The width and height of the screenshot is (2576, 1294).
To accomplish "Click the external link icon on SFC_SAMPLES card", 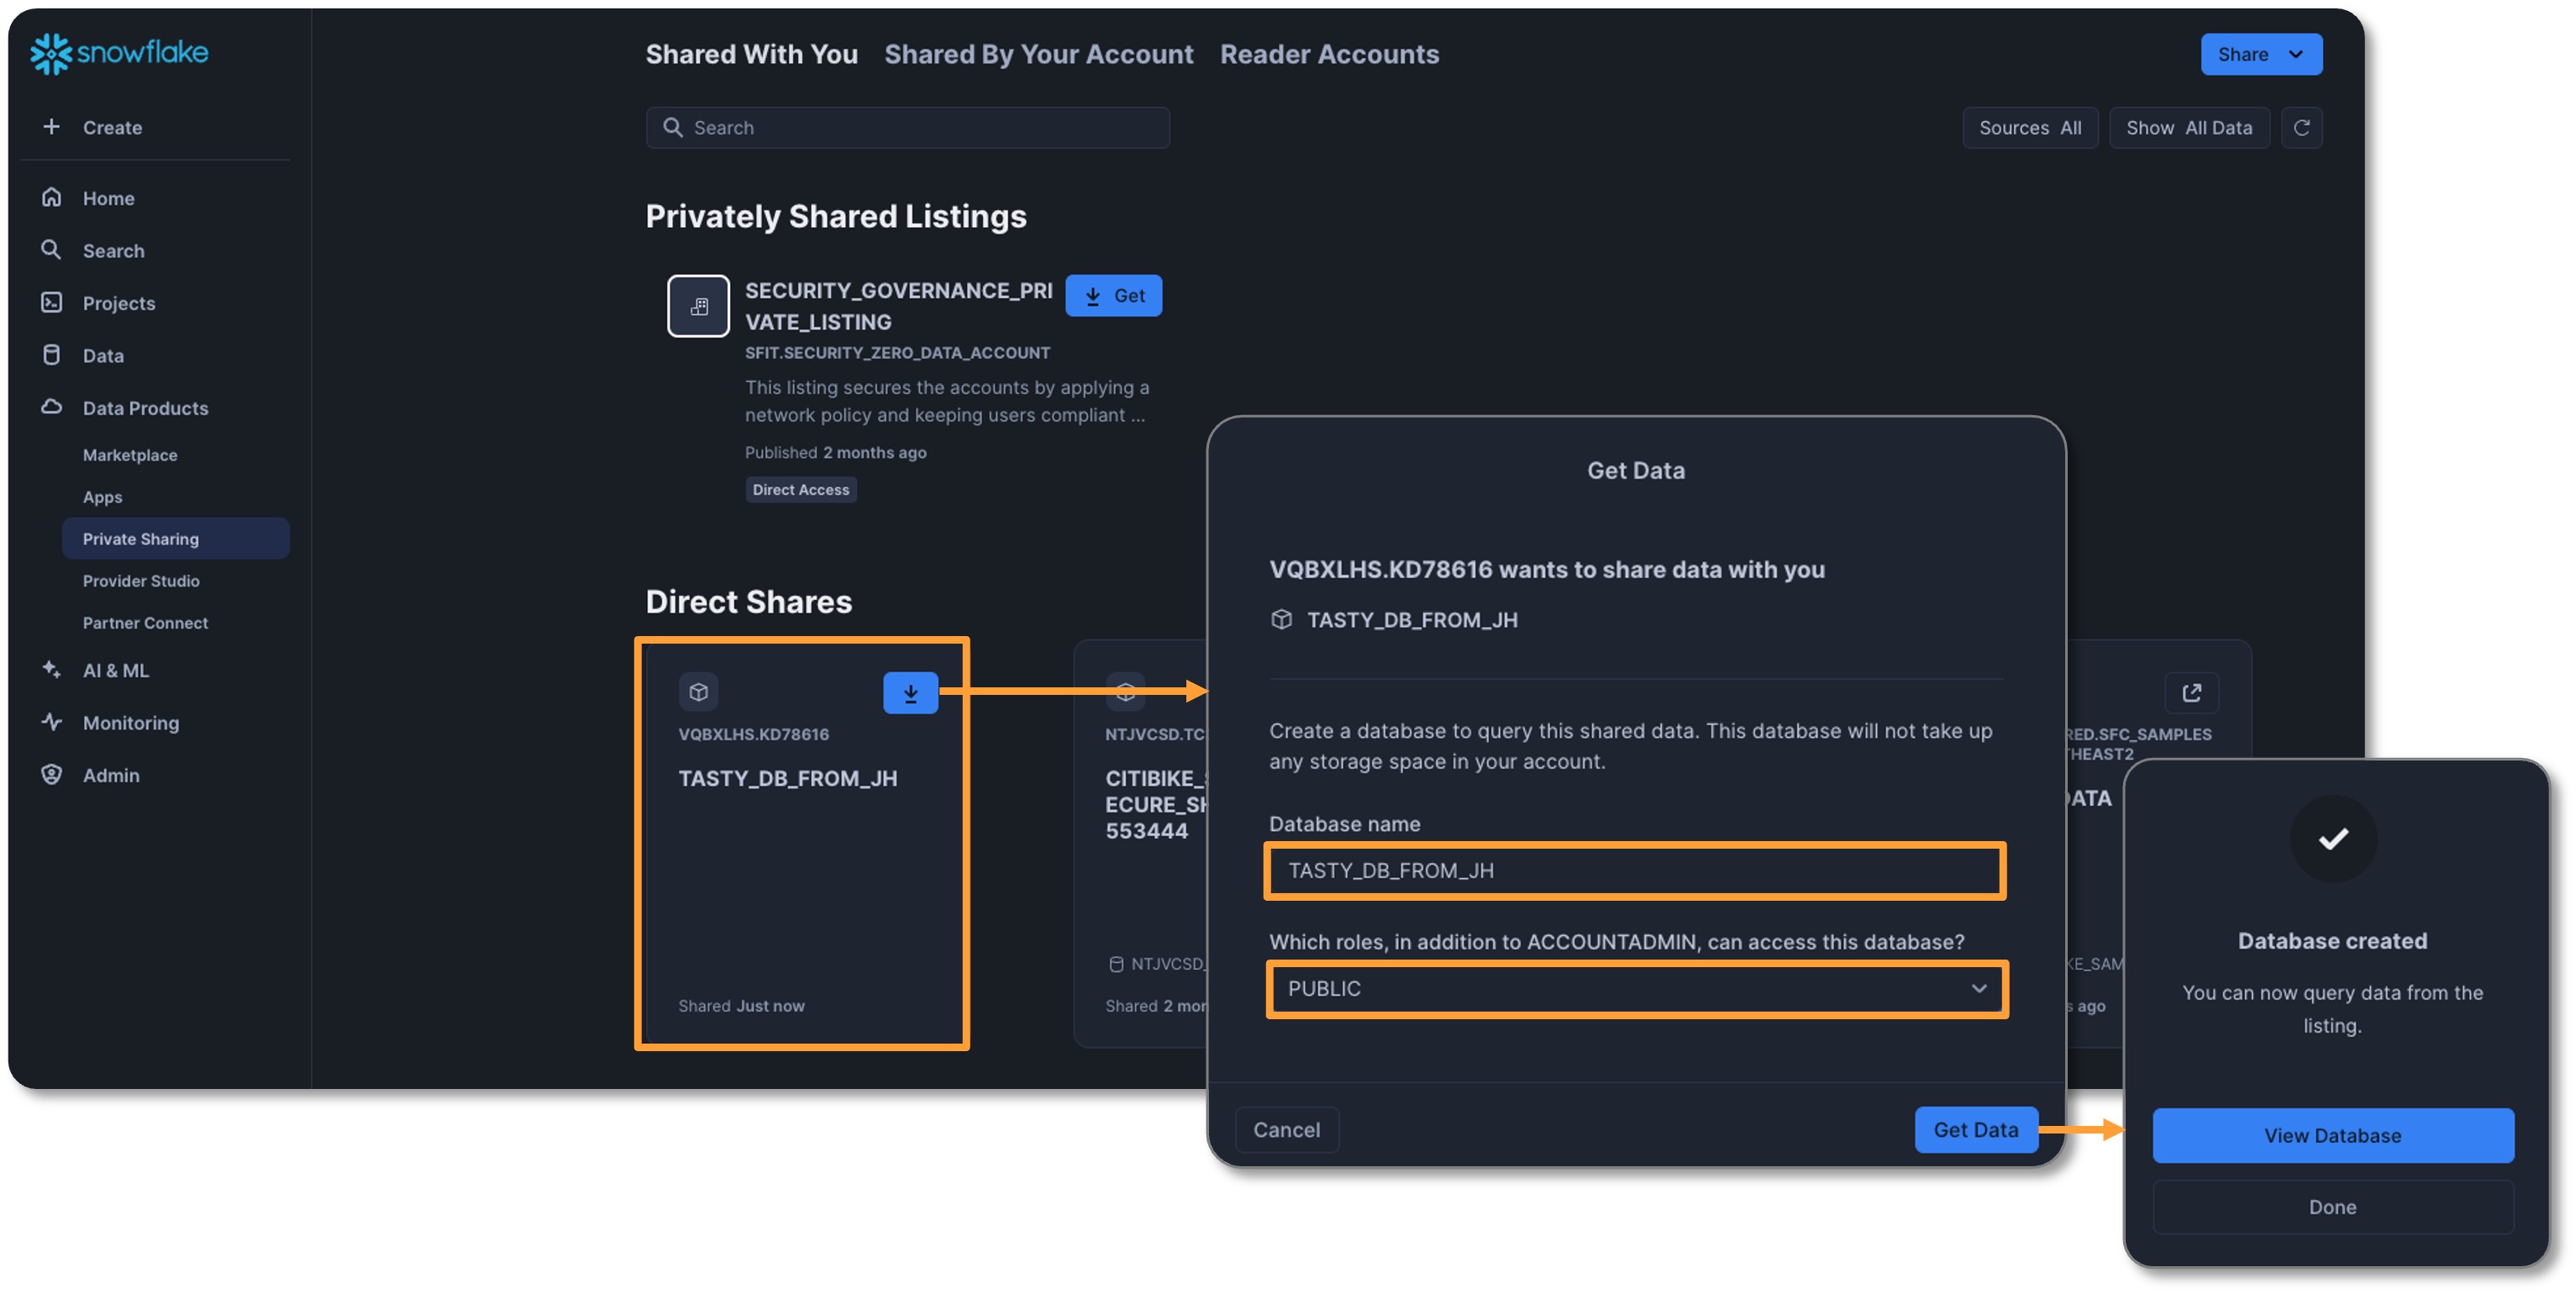I will click(x=2192, y=693).
